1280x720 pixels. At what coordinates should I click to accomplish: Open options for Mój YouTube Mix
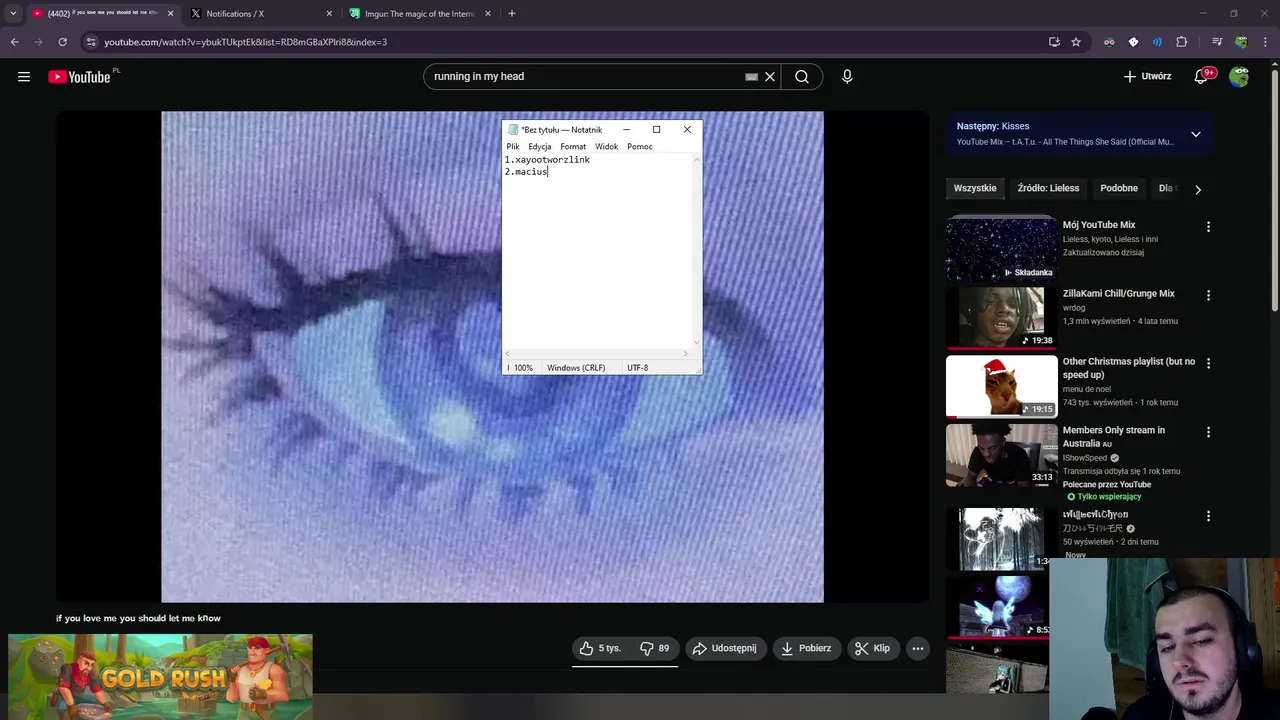click(1208, 227)
